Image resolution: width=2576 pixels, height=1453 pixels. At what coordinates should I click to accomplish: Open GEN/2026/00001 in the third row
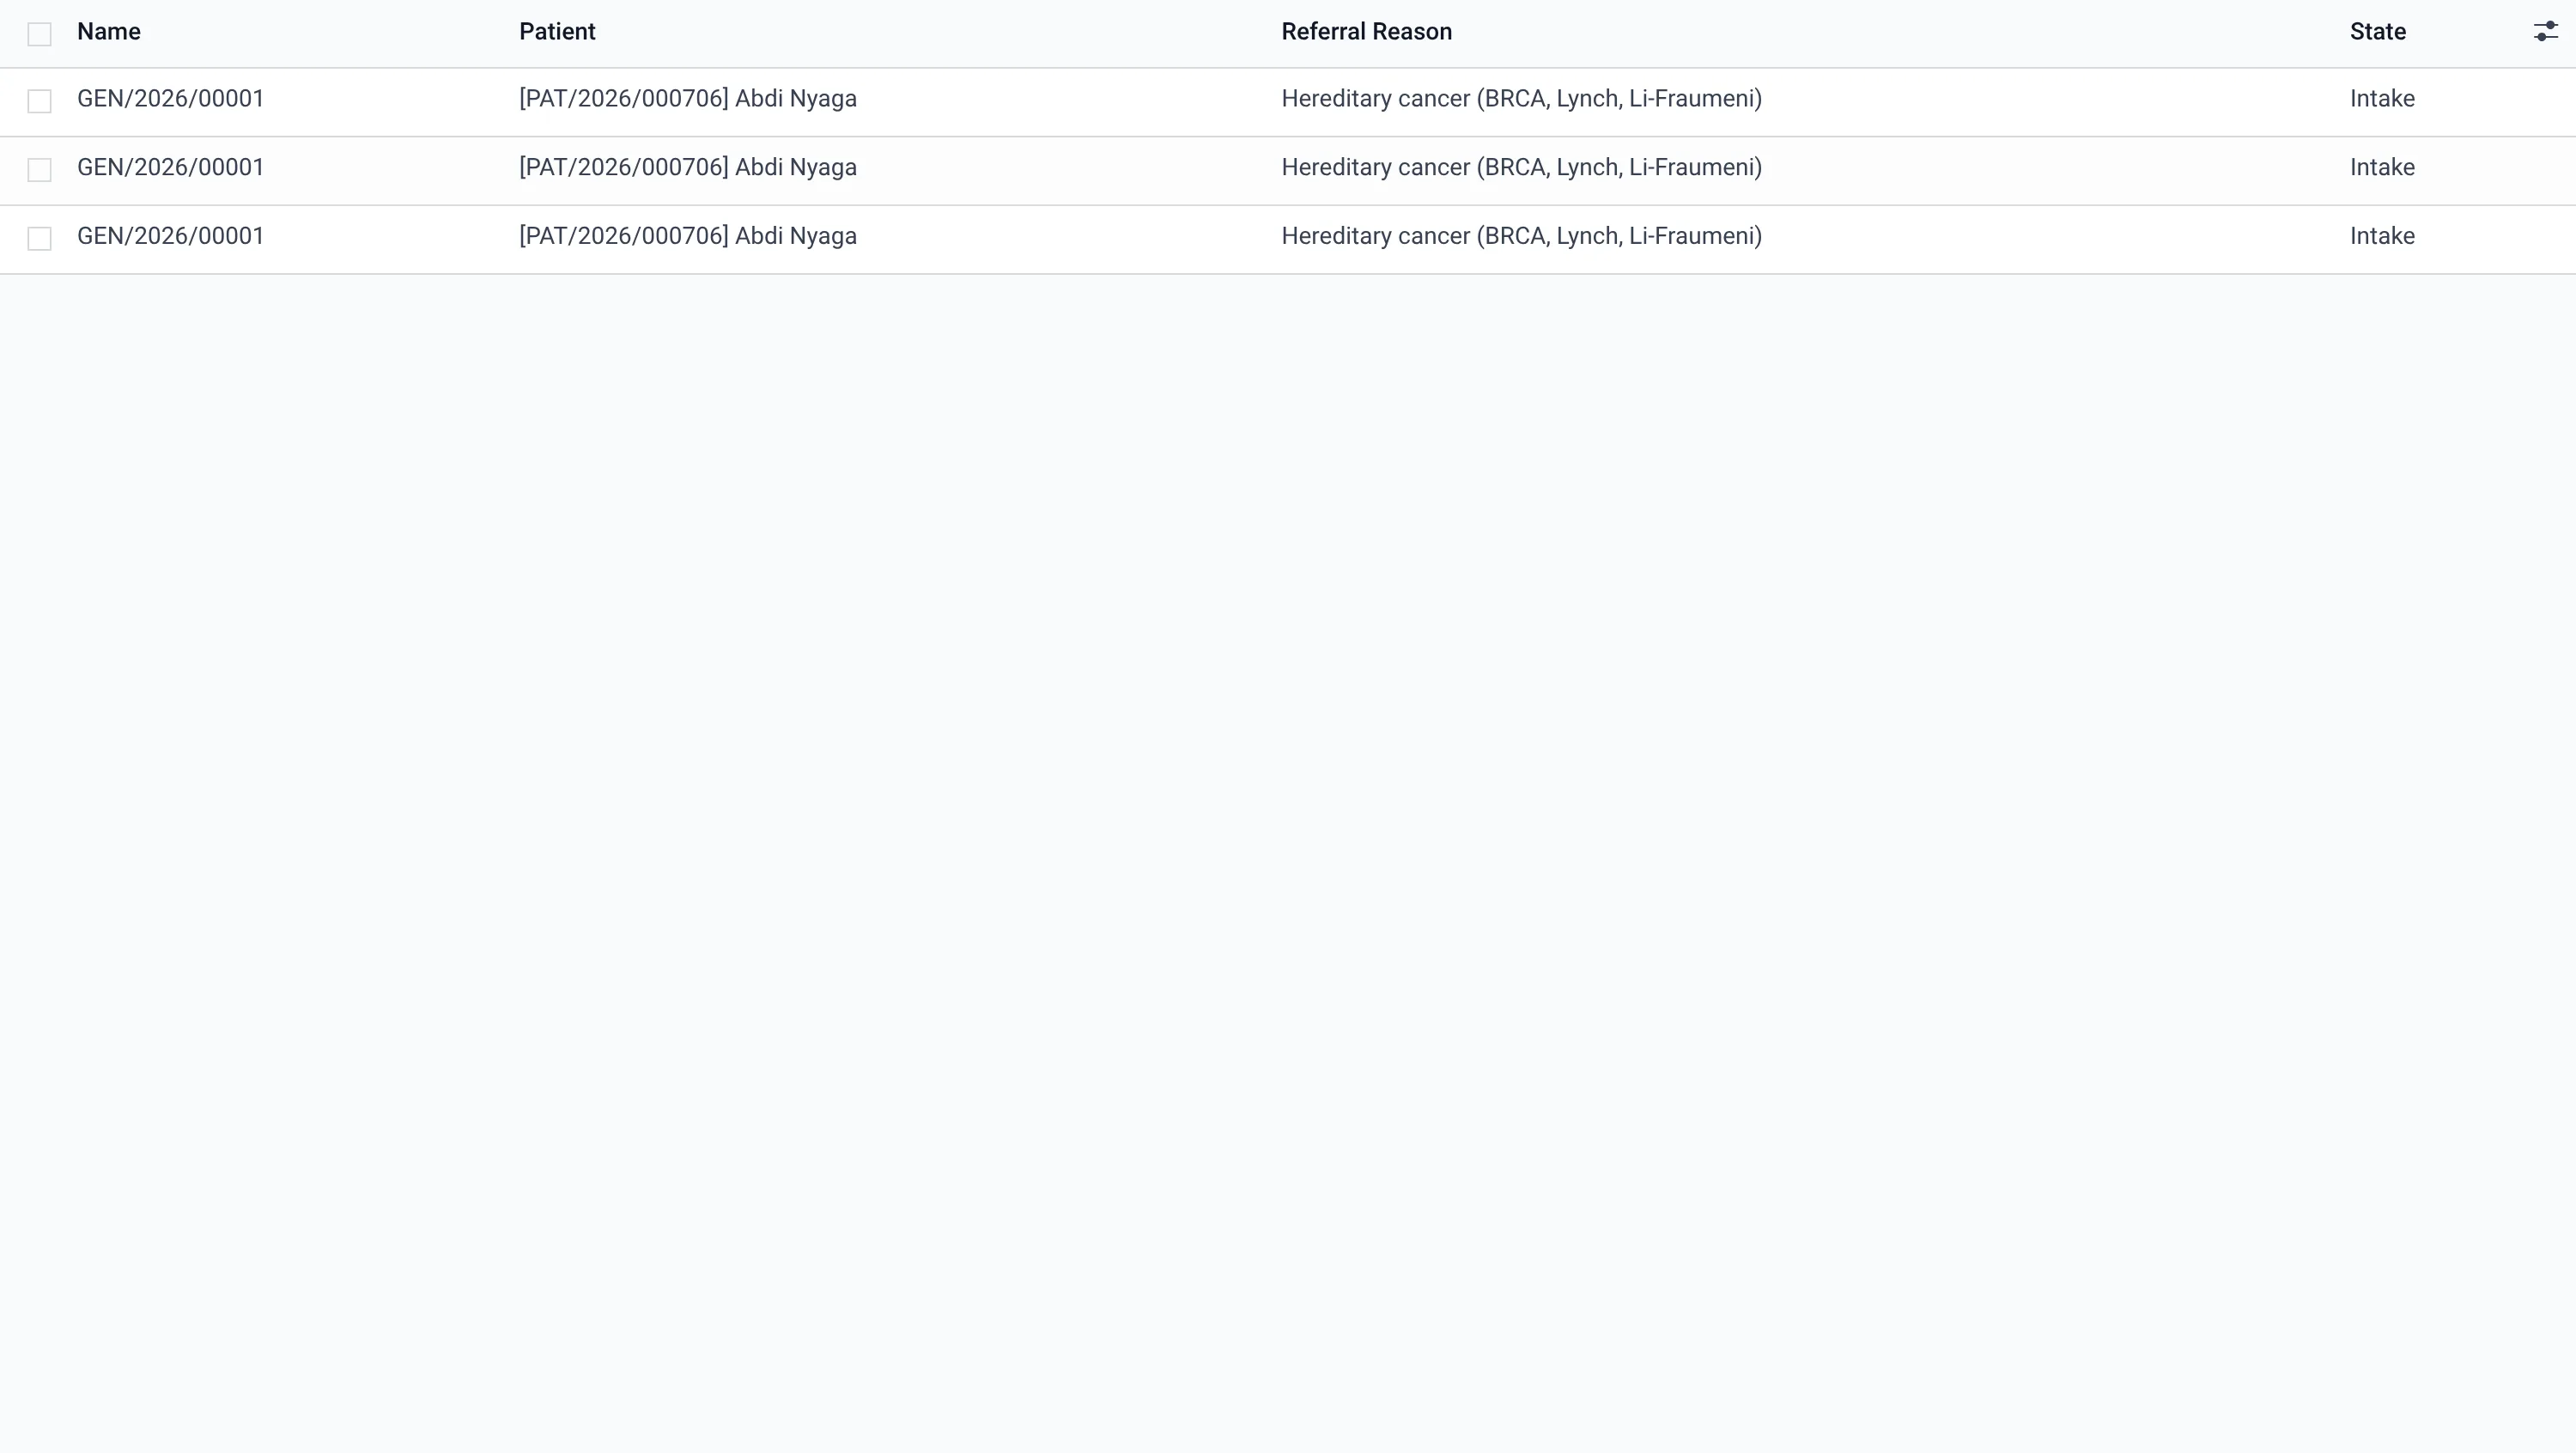(171, 236)
